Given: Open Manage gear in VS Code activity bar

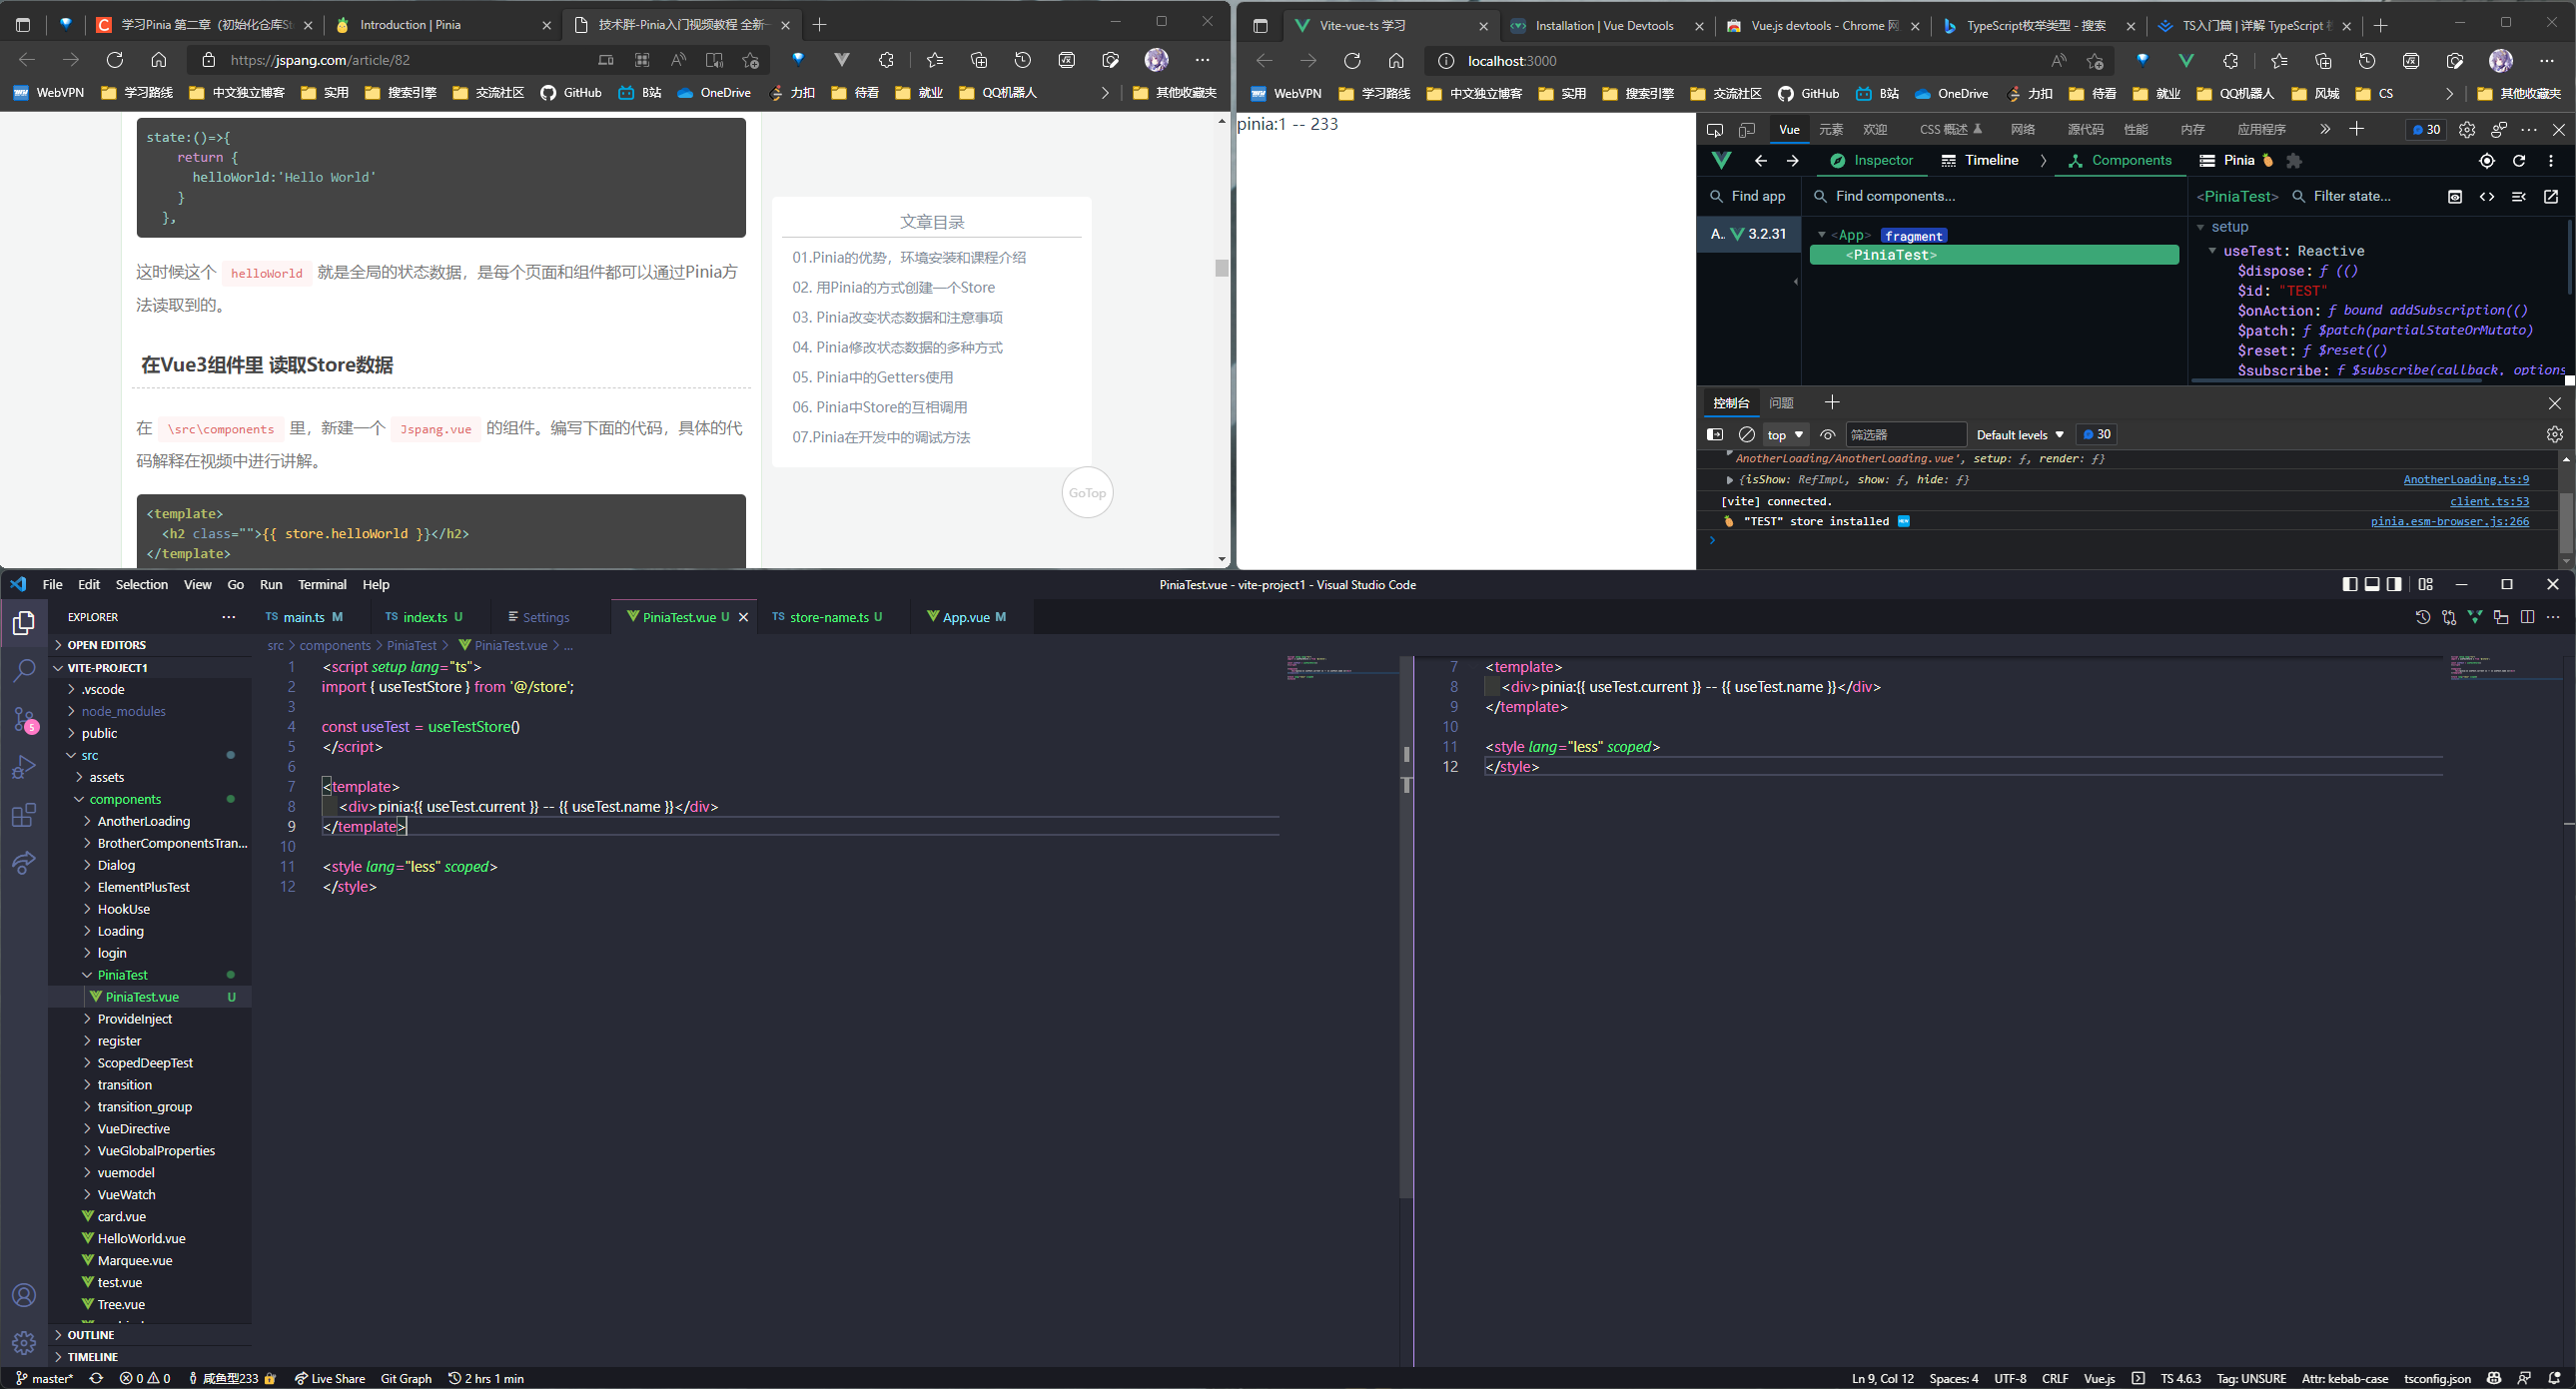Looking at the screenshot, I should 24,1343.
